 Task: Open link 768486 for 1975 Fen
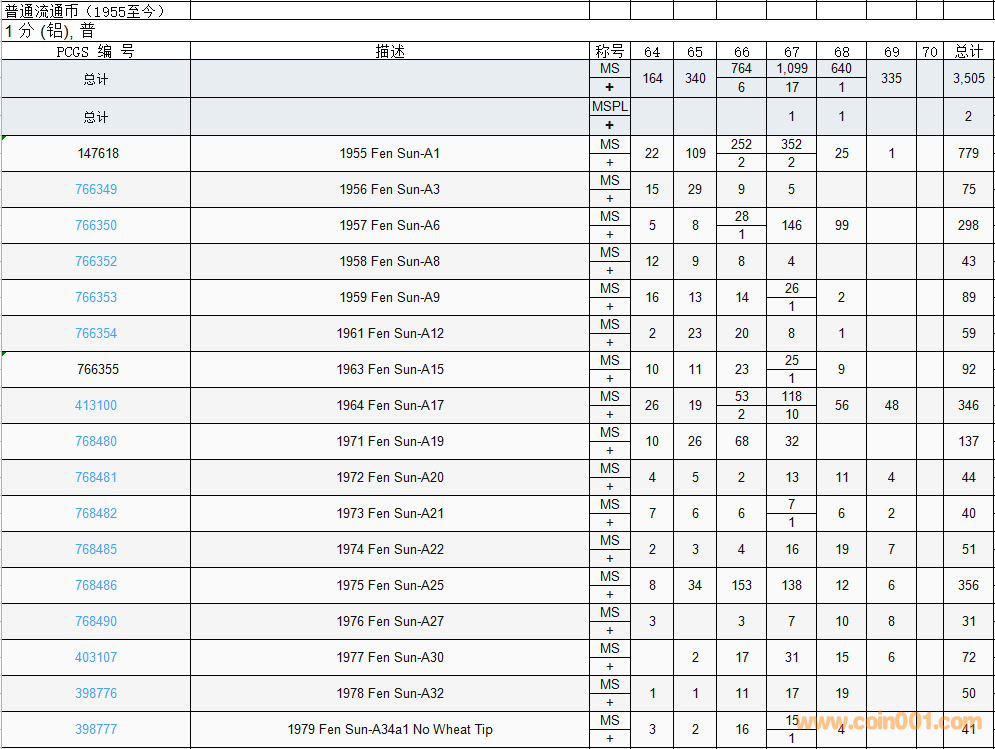tap(96, 586)
